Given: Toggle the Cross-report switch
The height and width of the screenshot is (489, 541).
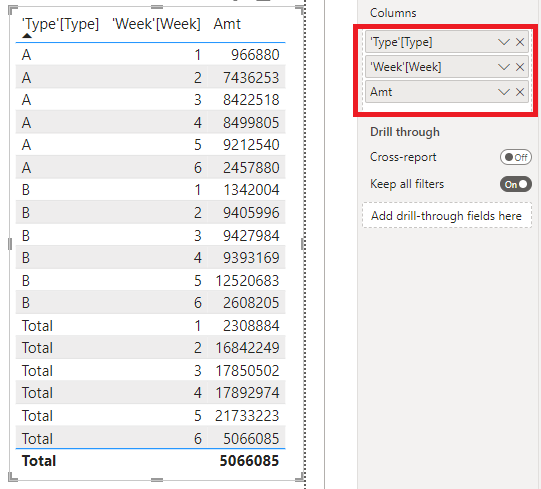Looking at the screenshot, I should 515,157.
